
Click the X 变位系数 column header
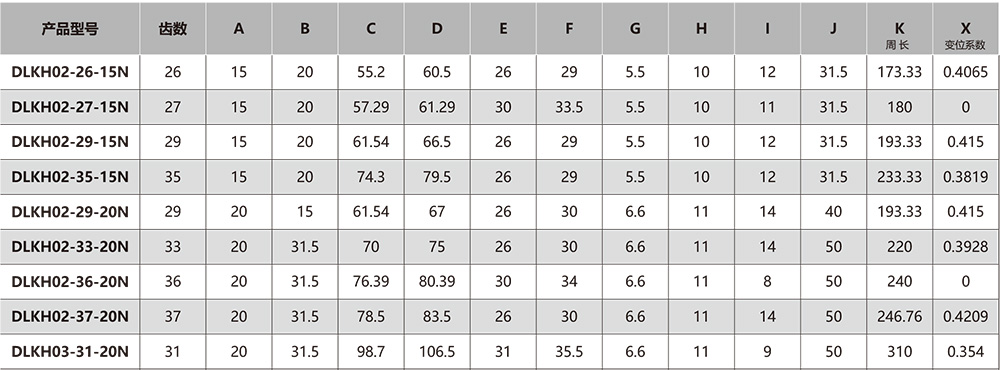[x=965, y=35]
